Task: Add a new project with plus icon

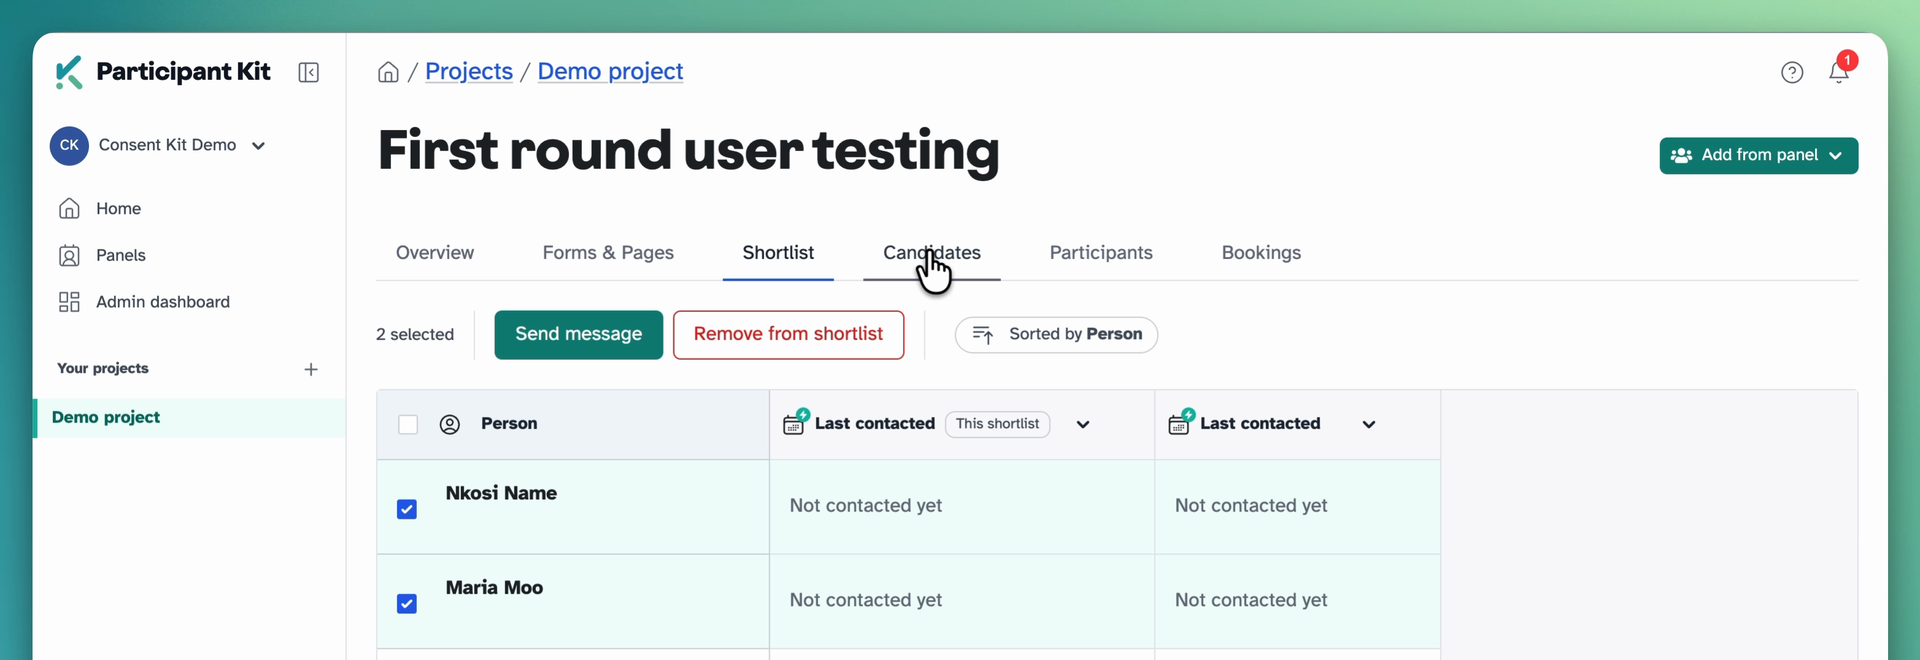Action: (x=311, y=369)
